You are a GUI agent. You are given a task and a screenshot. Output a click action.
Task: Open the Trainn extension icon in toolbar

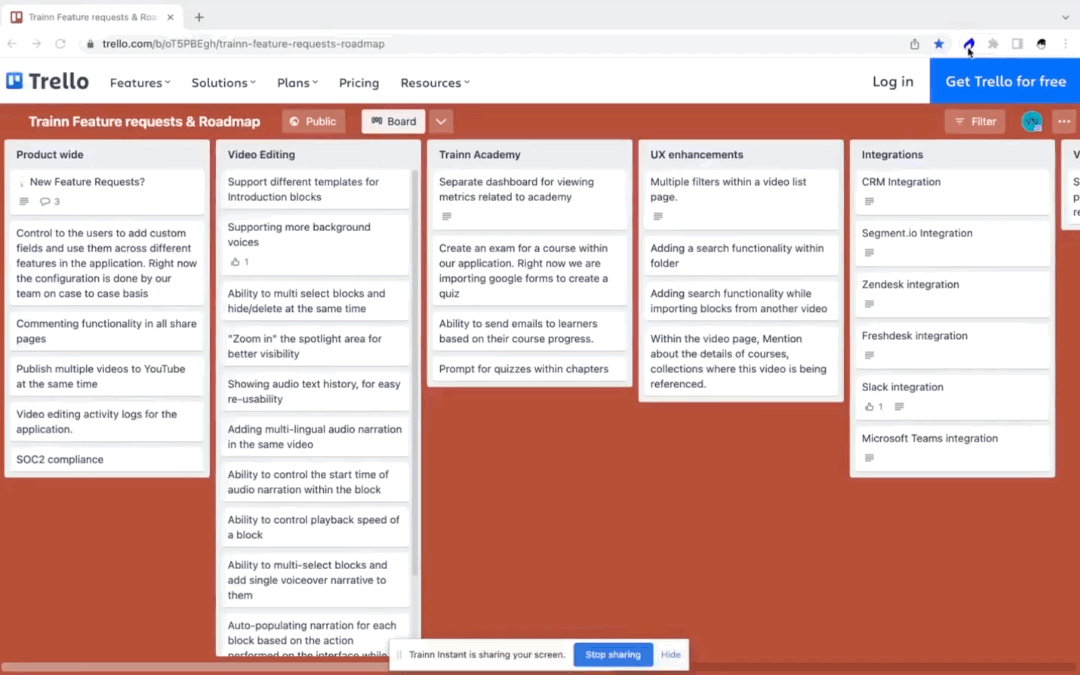point(969,43)
